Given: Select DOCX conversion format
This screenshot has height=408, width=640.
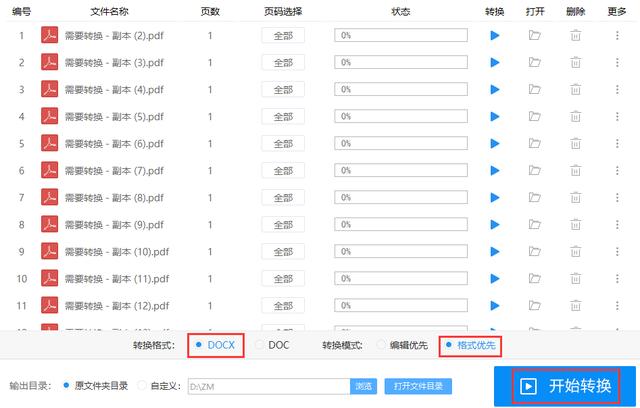Looking at the screenshot, I should (216, 345).
